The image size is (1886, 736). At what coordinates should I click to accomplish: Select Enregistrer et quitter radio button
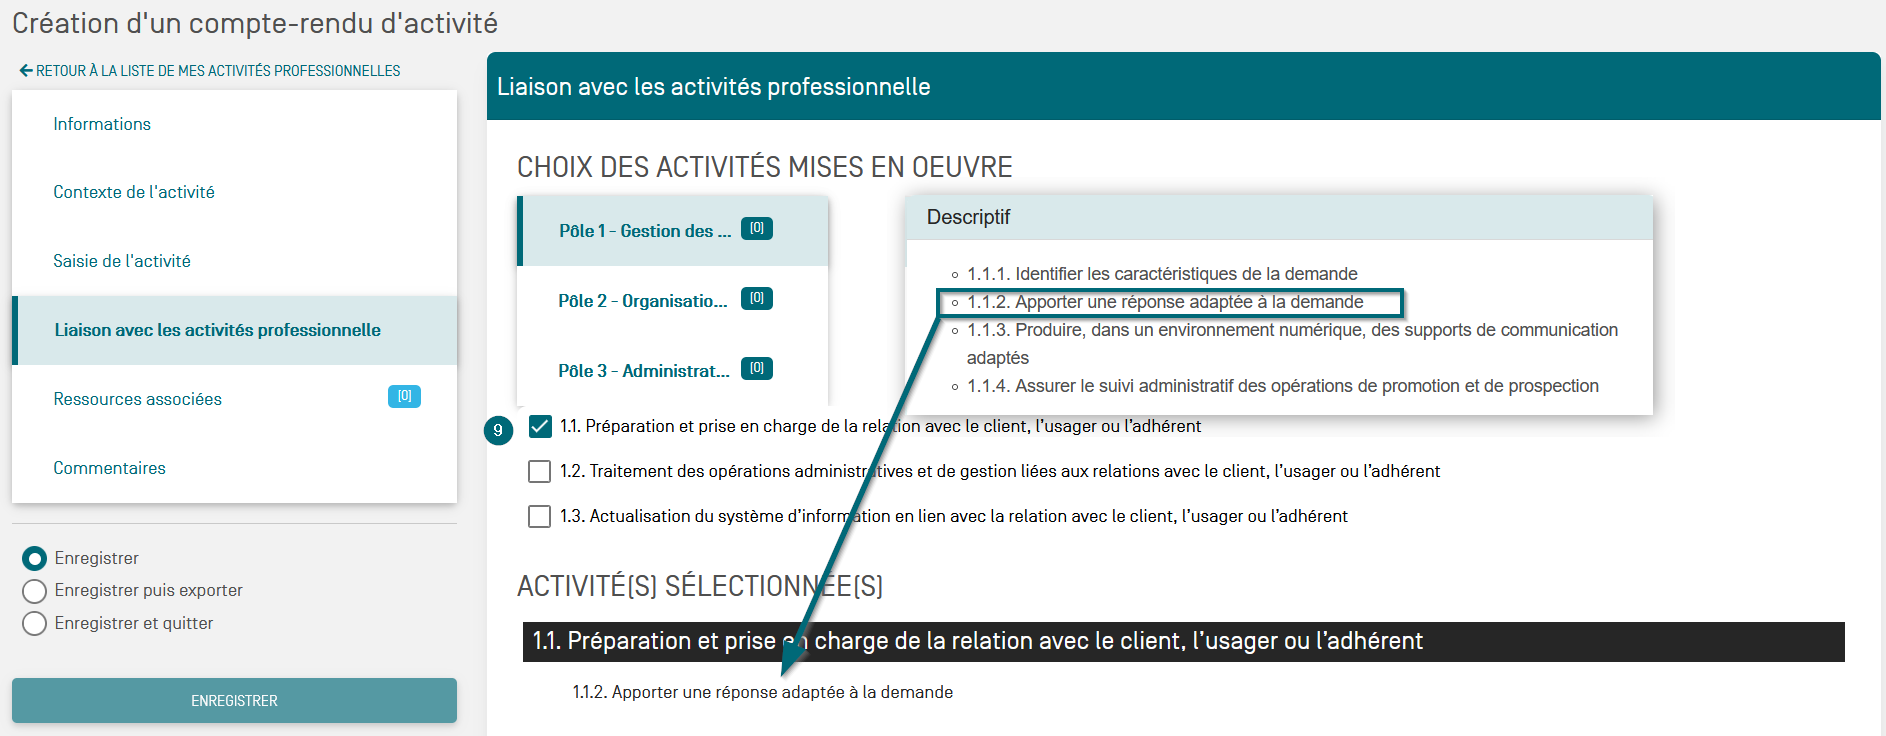pos(35,624)
